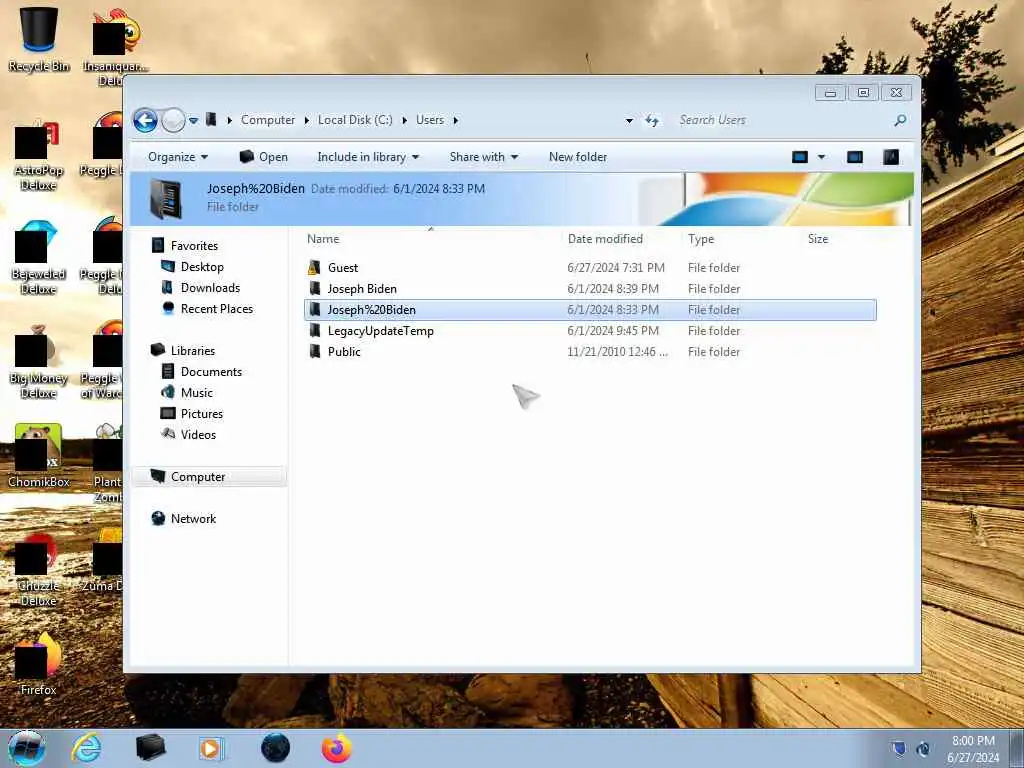Viewport: 1024px width, 768px height.
Task: Click the Change your view icon
Action: pyautogui.click(x=800, y=157)
